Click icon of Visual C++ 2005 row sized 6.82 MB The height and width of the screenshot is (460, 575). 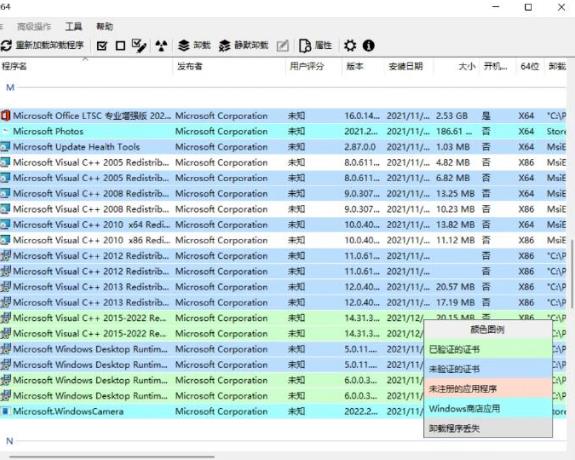pos(5,178)
